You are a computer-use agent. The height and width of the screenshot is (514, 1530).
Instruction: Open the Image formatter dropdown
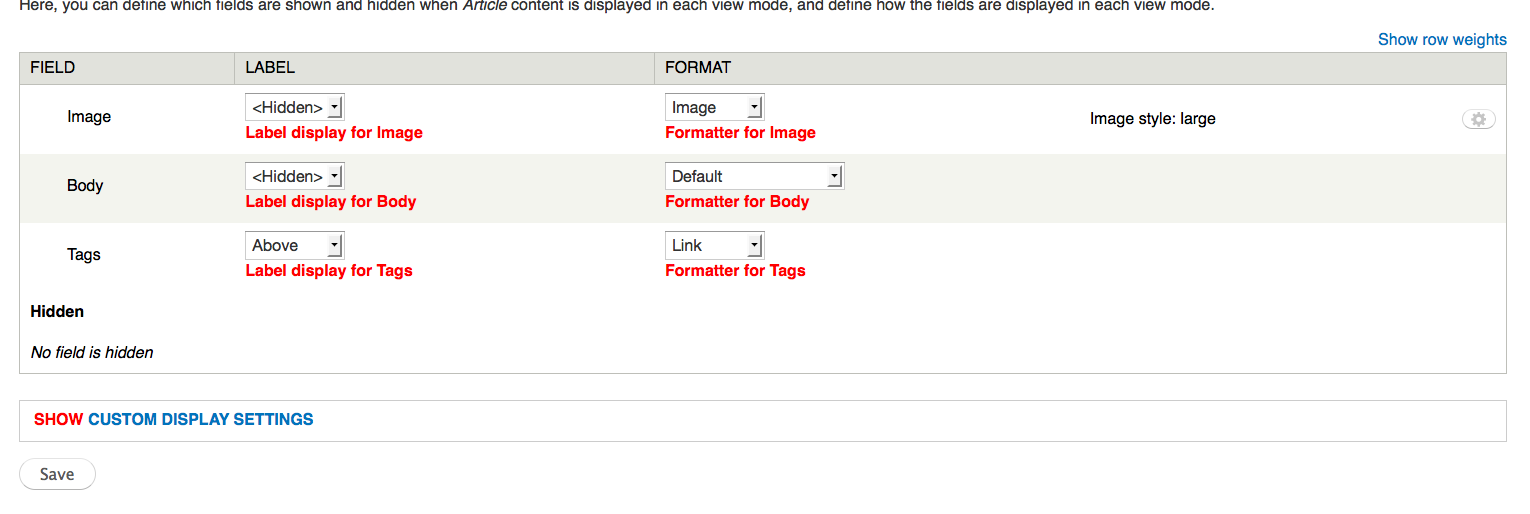[714, 107]
